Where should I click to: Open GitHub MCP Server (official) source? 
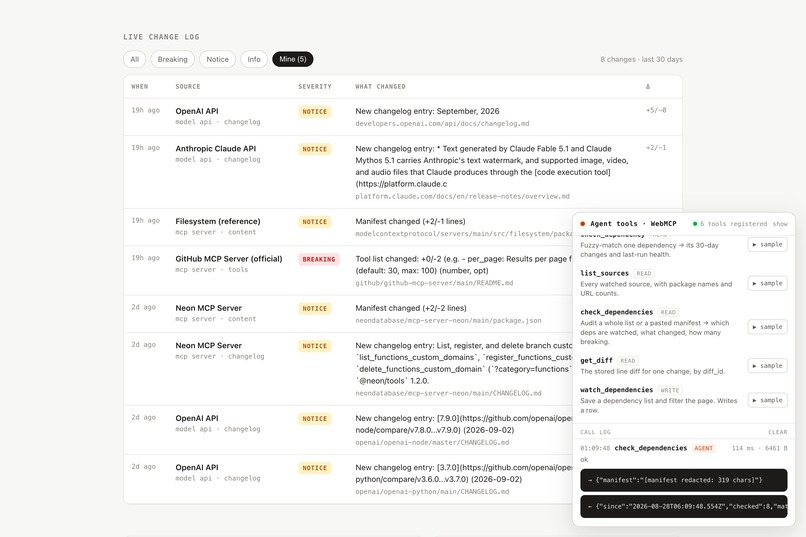(229, 258)
